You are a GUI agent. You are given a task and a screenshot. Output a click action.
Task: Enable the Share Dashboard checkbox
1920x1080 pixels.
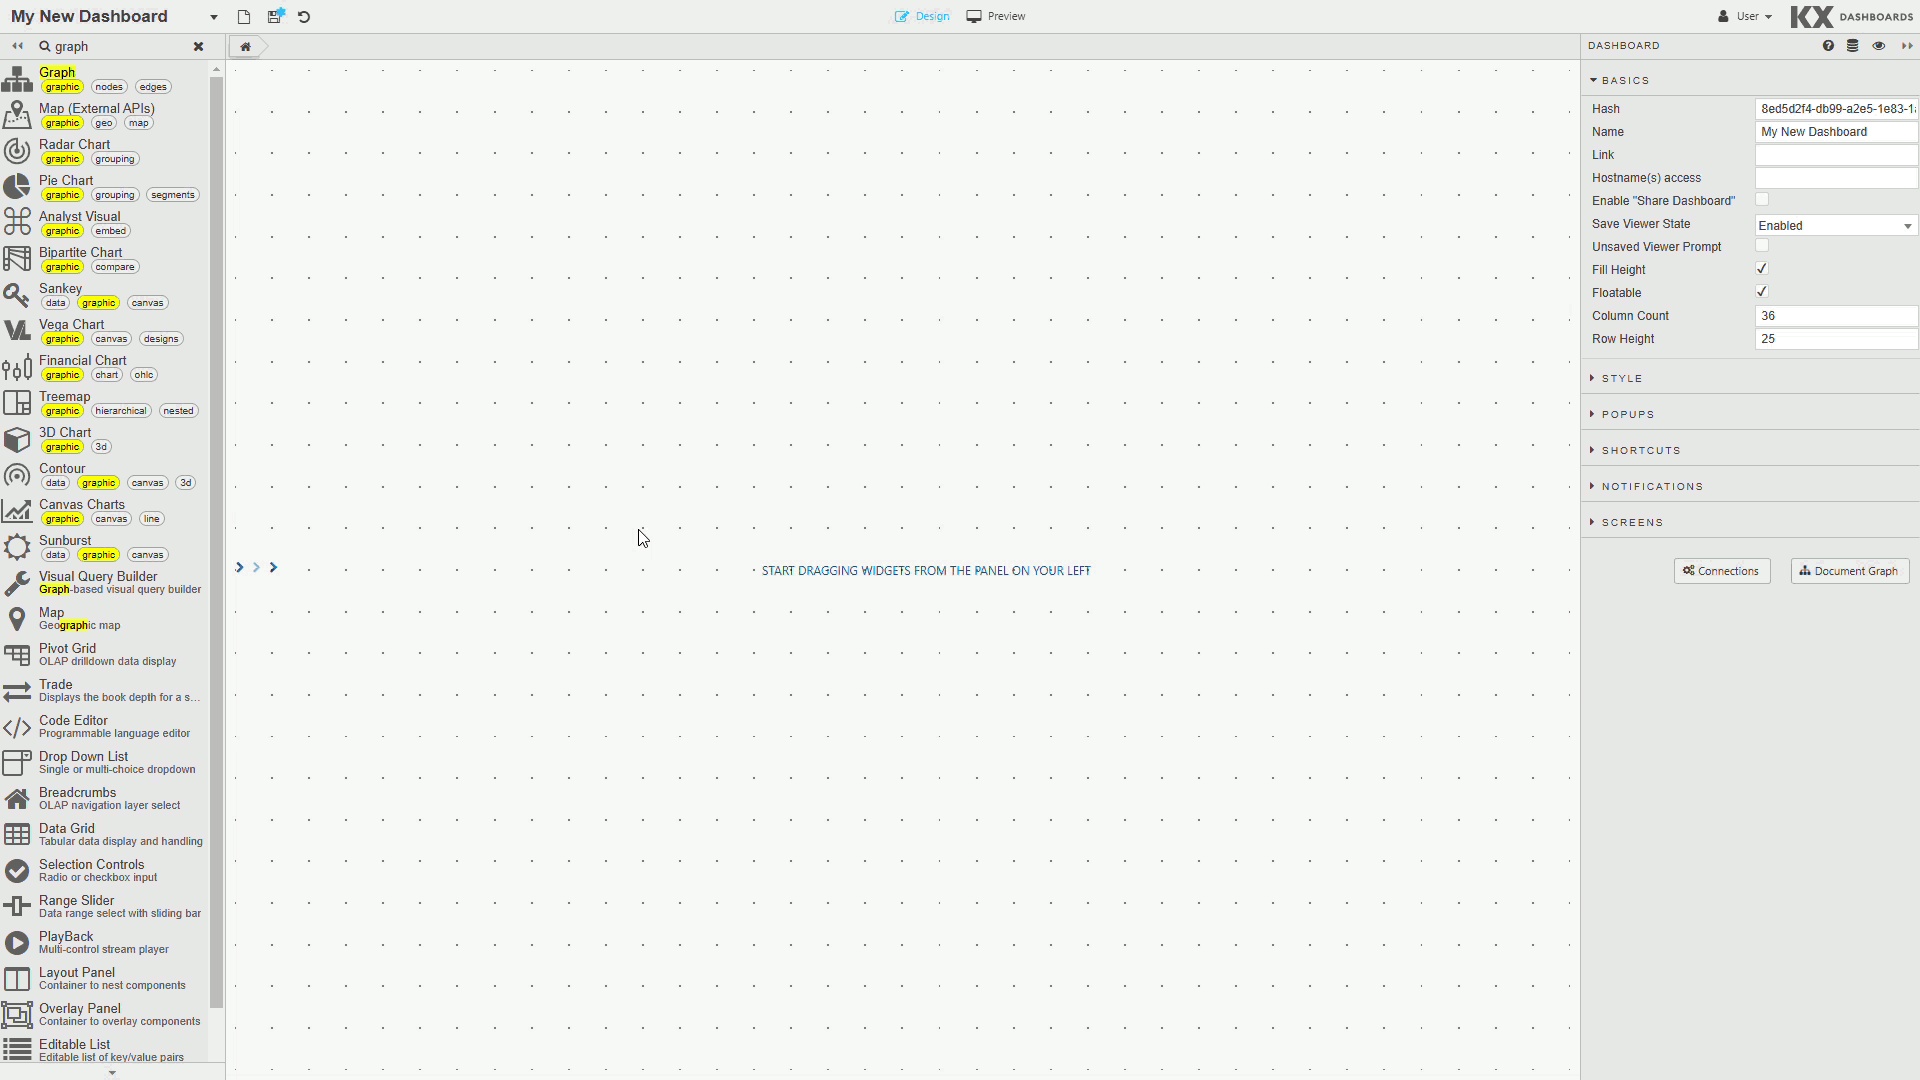point(1762,199)
